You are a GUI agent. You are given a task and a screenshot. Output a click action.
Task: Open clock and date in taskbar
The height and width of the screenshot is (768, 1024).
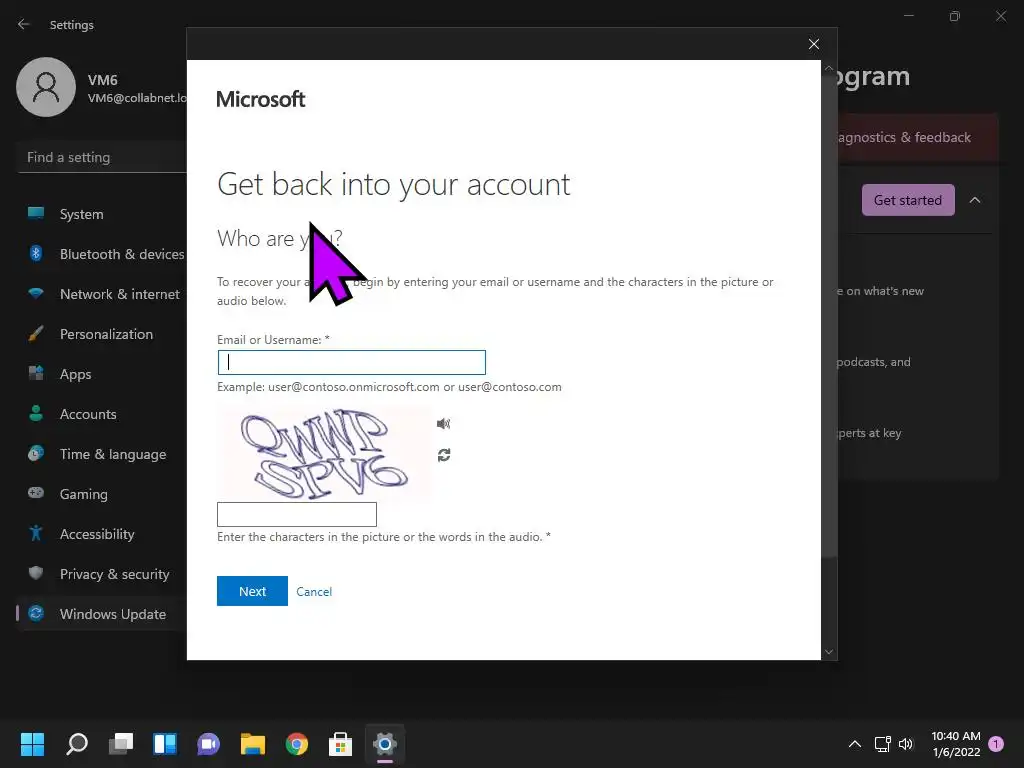pos(956,744)
